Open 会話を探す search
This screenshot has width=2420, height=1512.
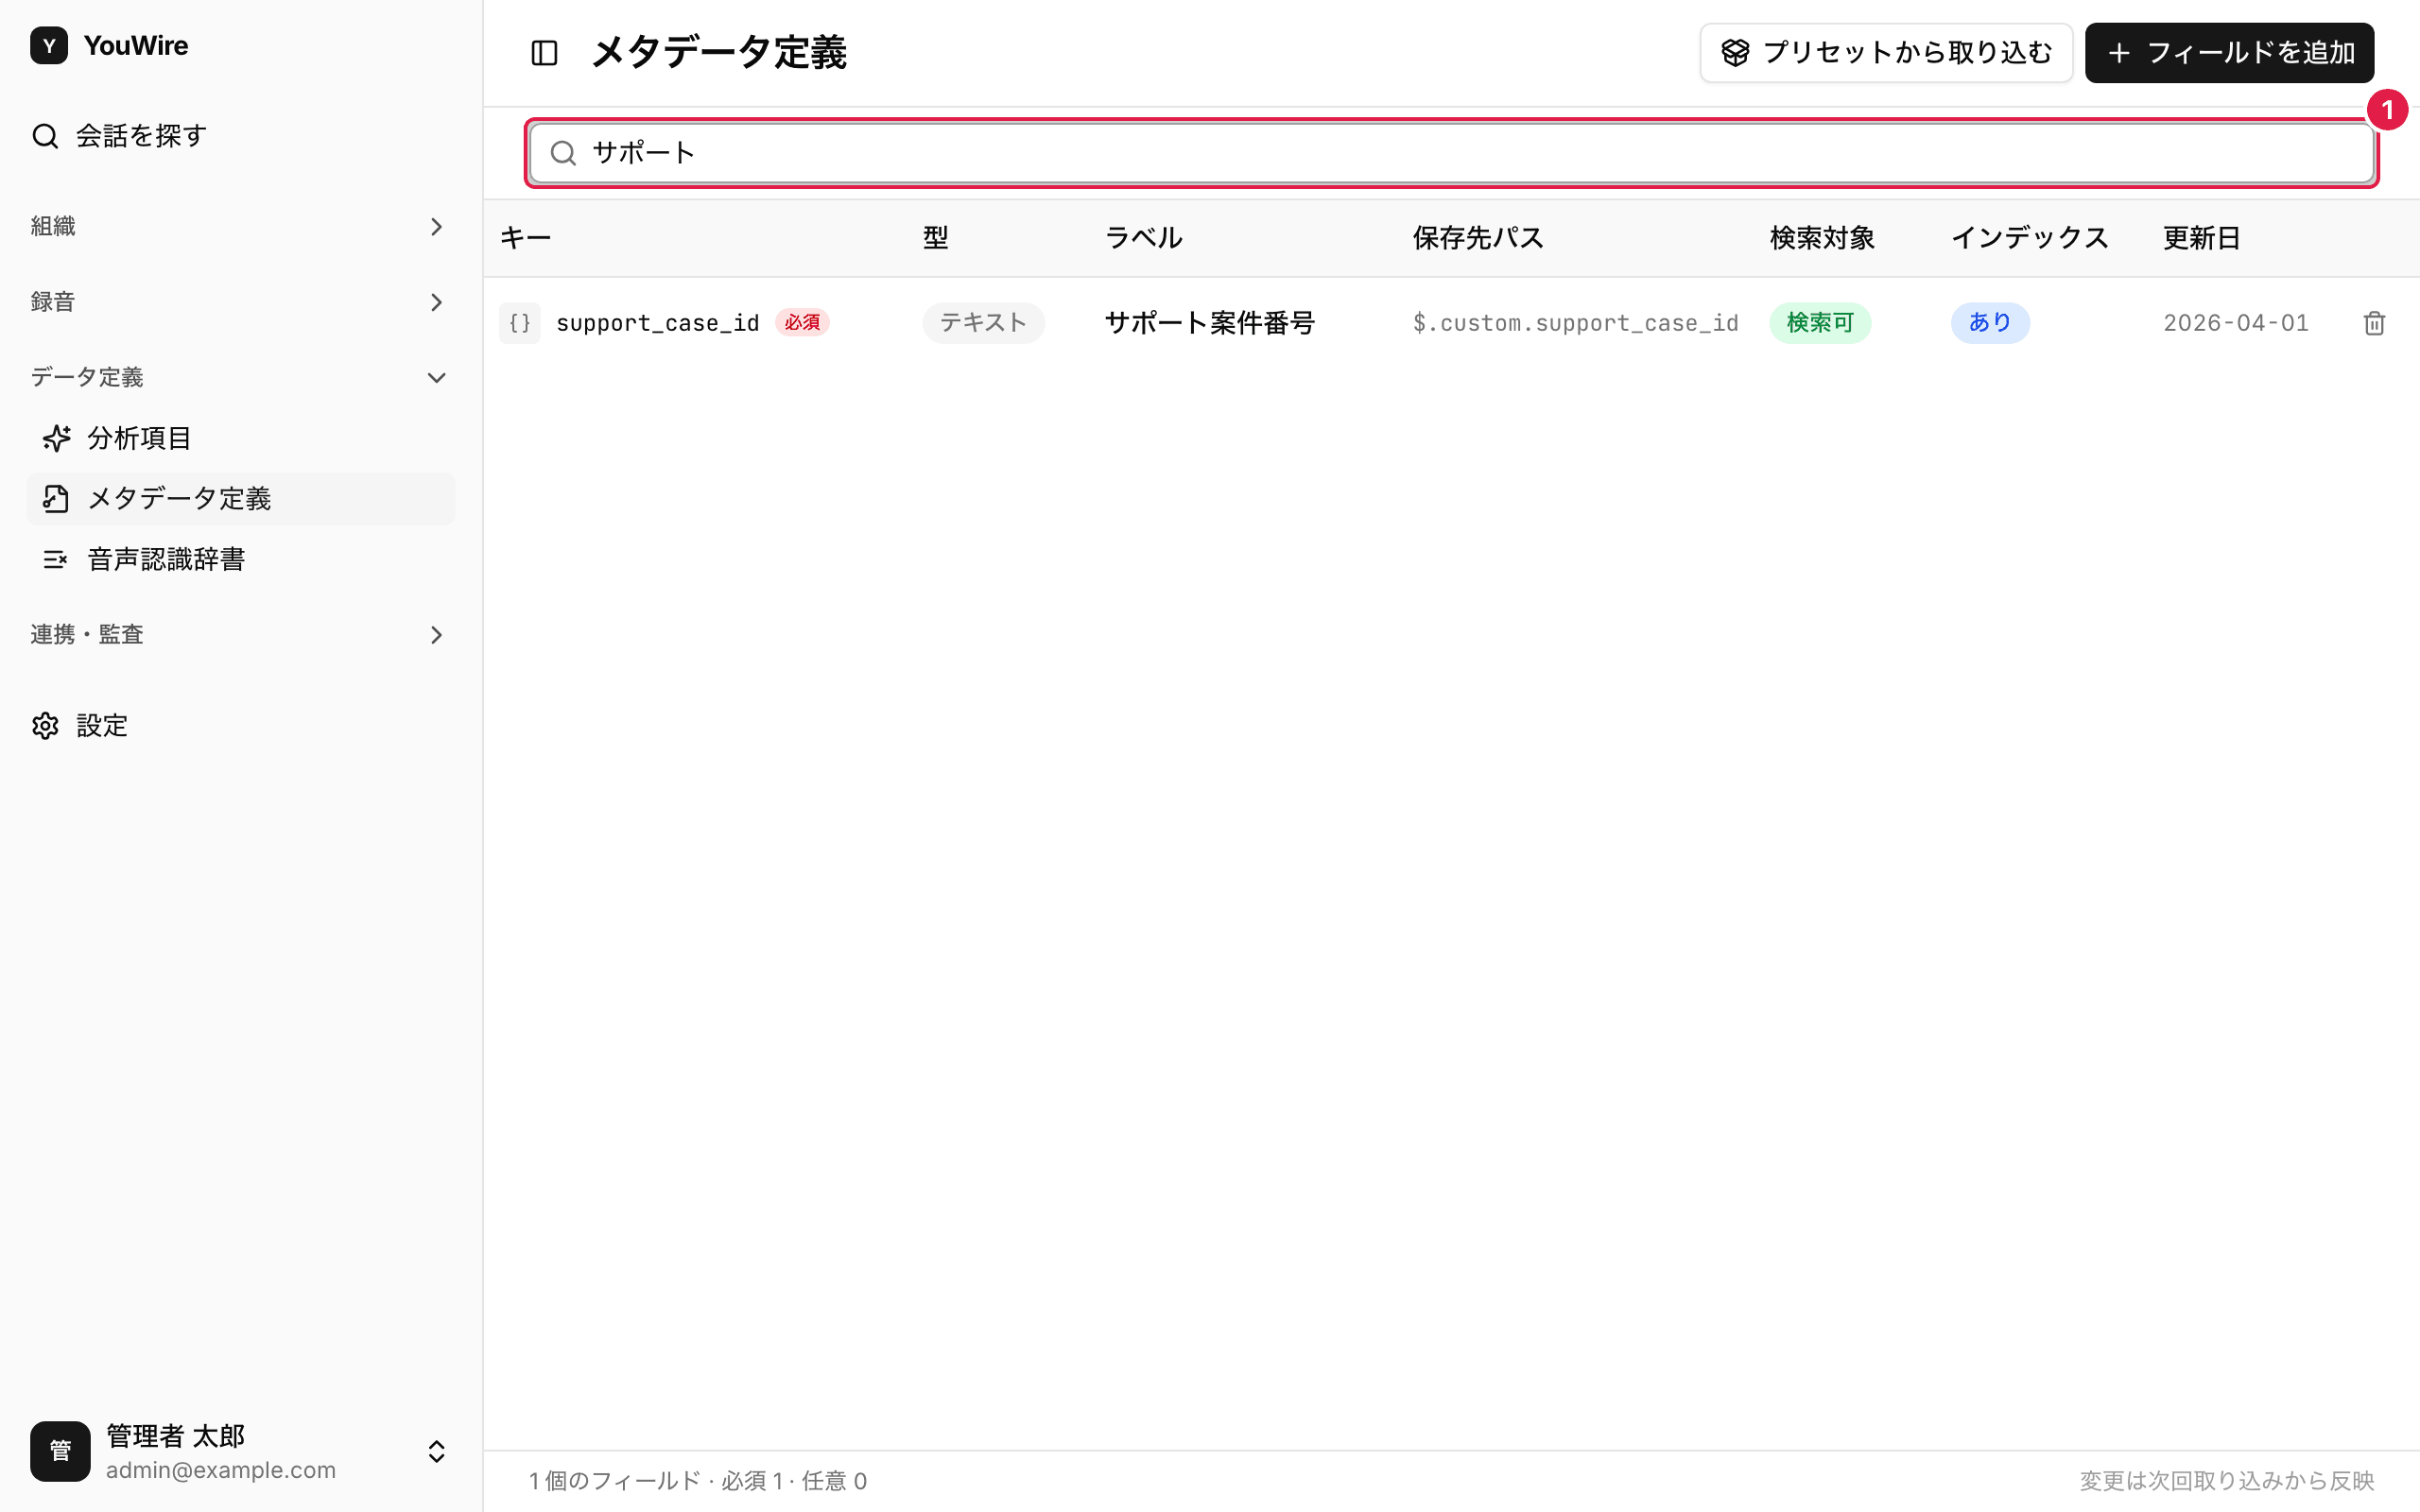coord(240,136)
